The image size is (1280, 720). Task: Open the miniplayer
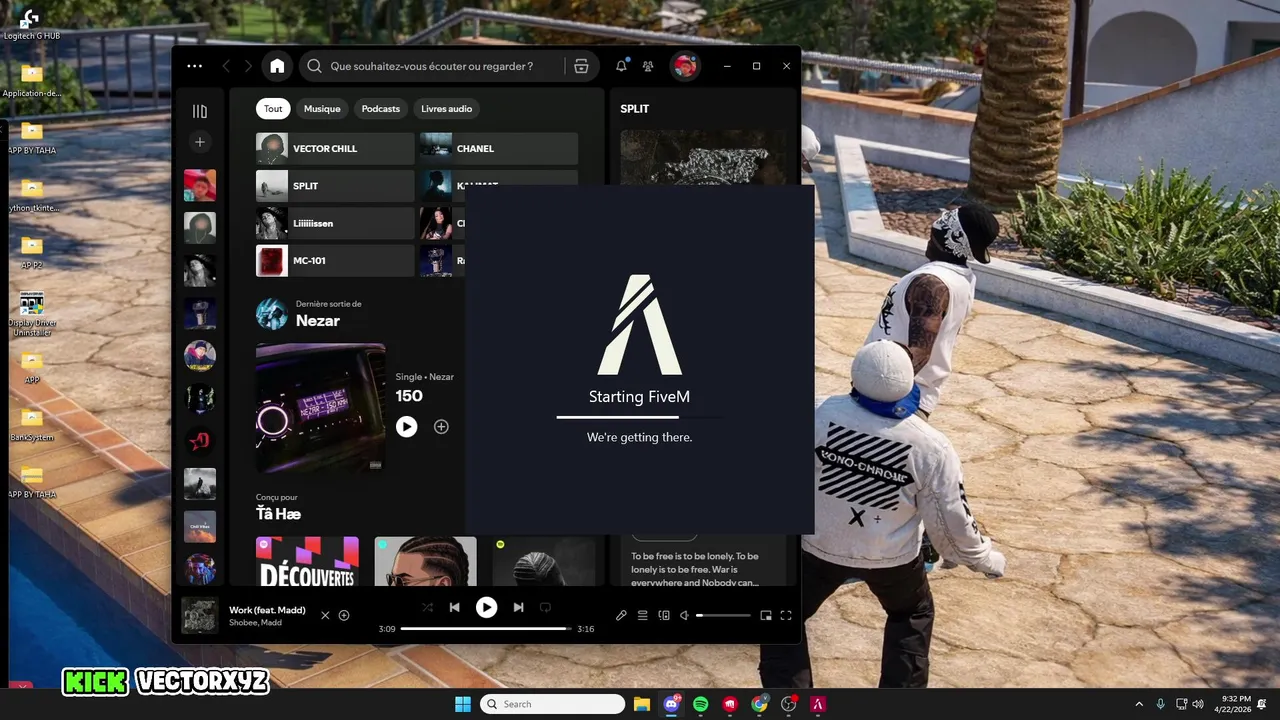766,616
